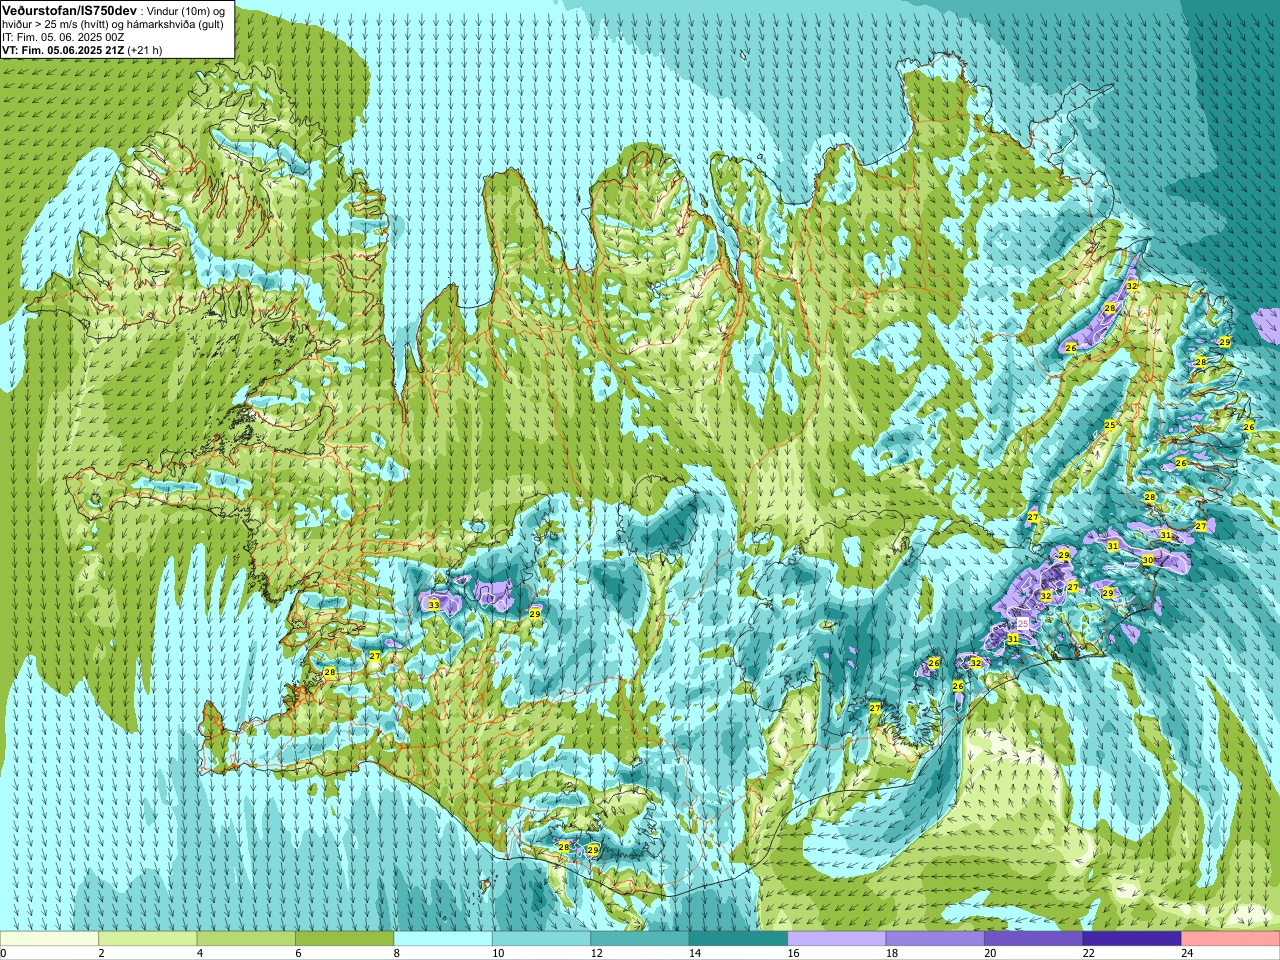Click the yellow gust label '33'
The width and height of the screenshot is (1280, 960).
[x=433, y=605]
